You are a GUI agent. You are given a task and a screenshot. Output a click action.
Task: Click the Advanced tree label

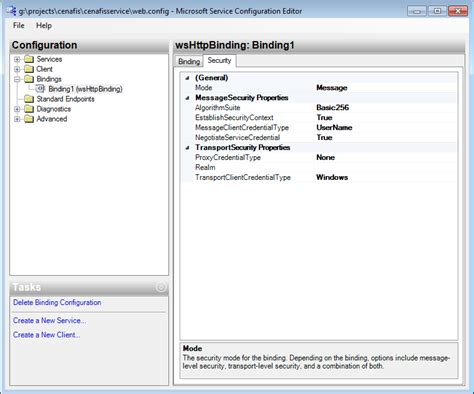click(x=52, y=119)
